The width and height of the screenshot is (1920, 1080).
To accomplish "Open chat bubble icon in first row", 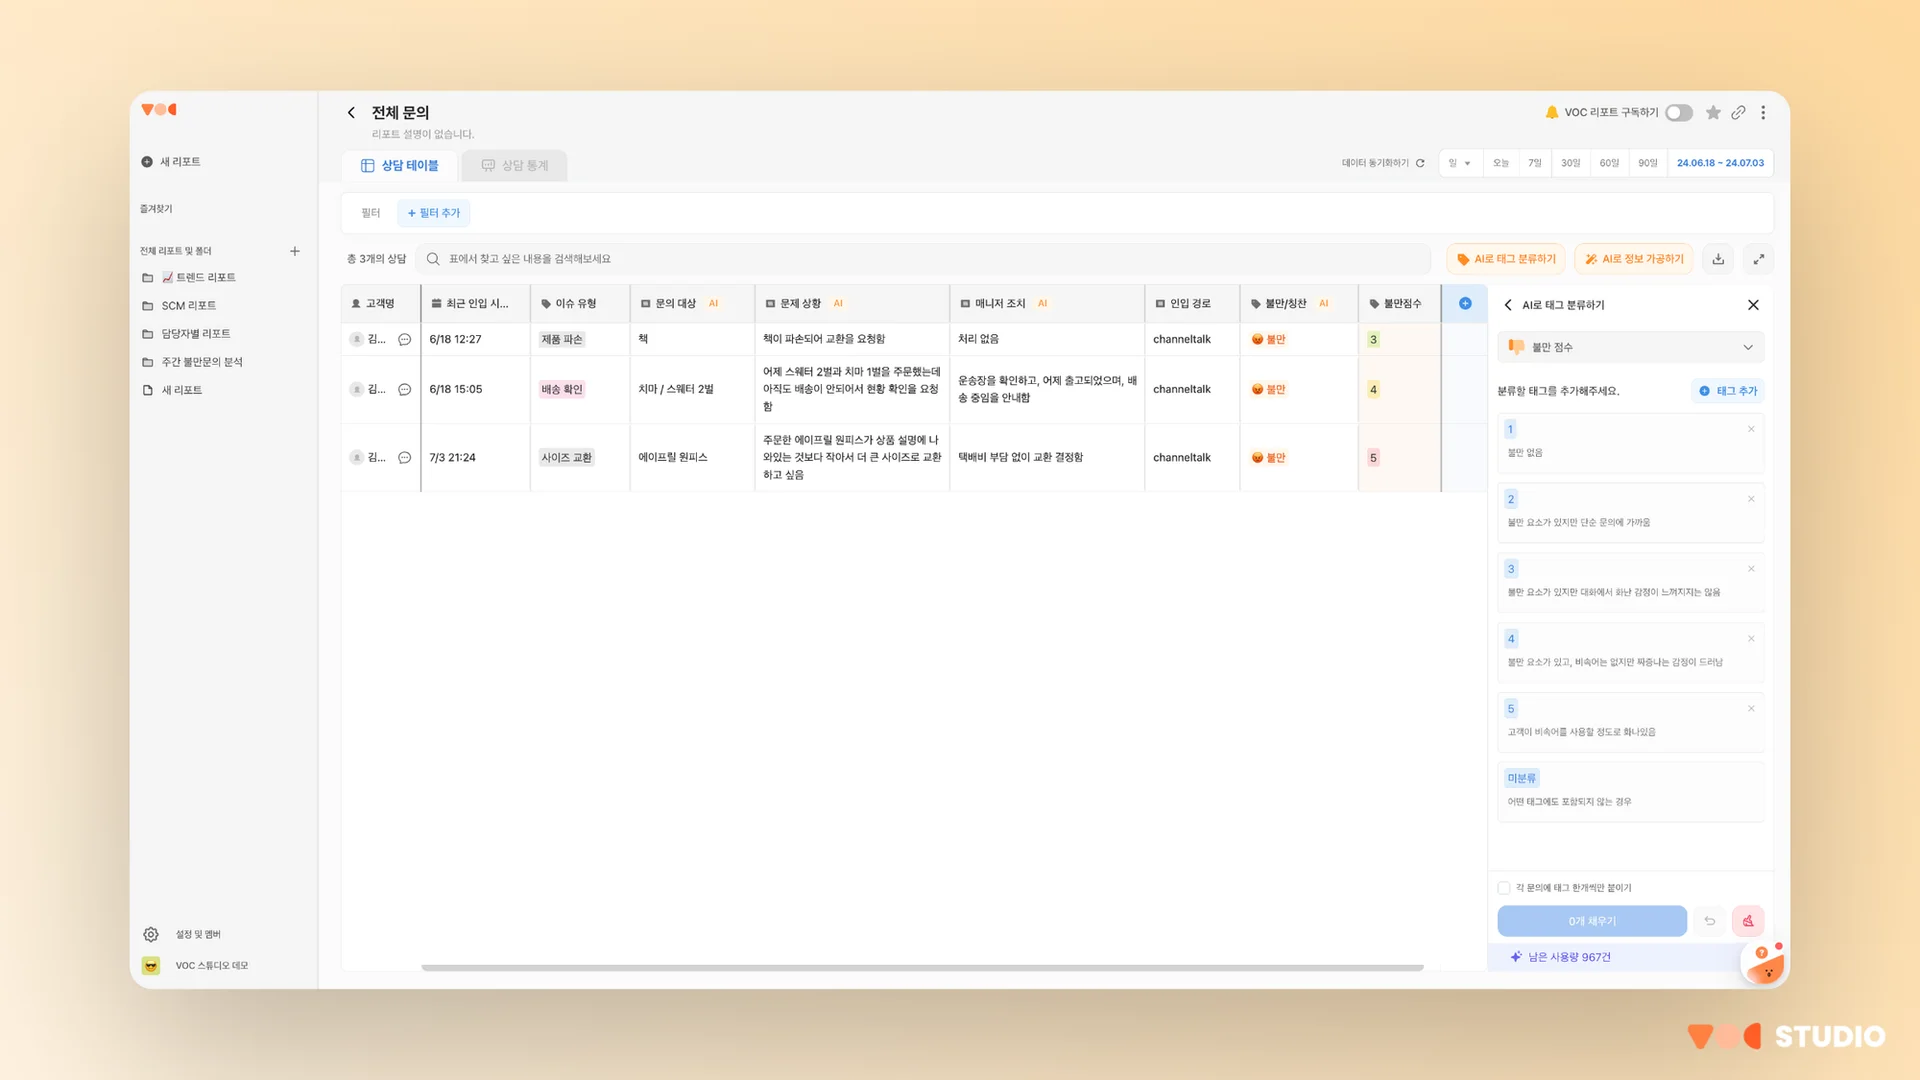I will (x=405, y=340).
